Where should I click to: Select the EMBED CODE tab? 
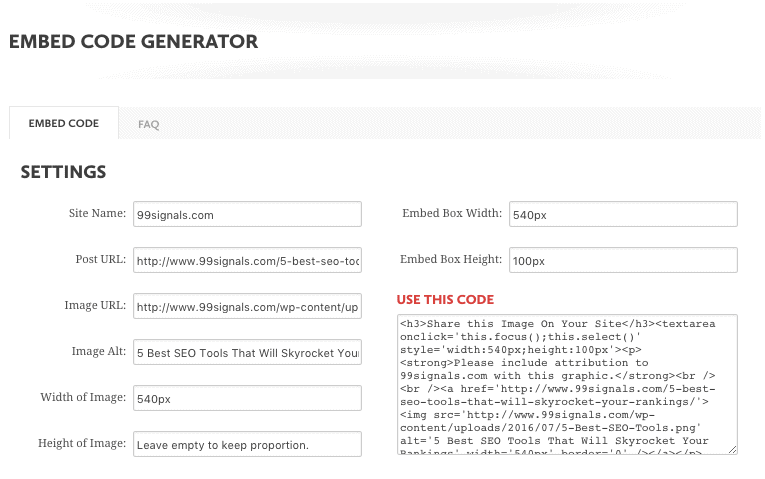coord(64,123)
